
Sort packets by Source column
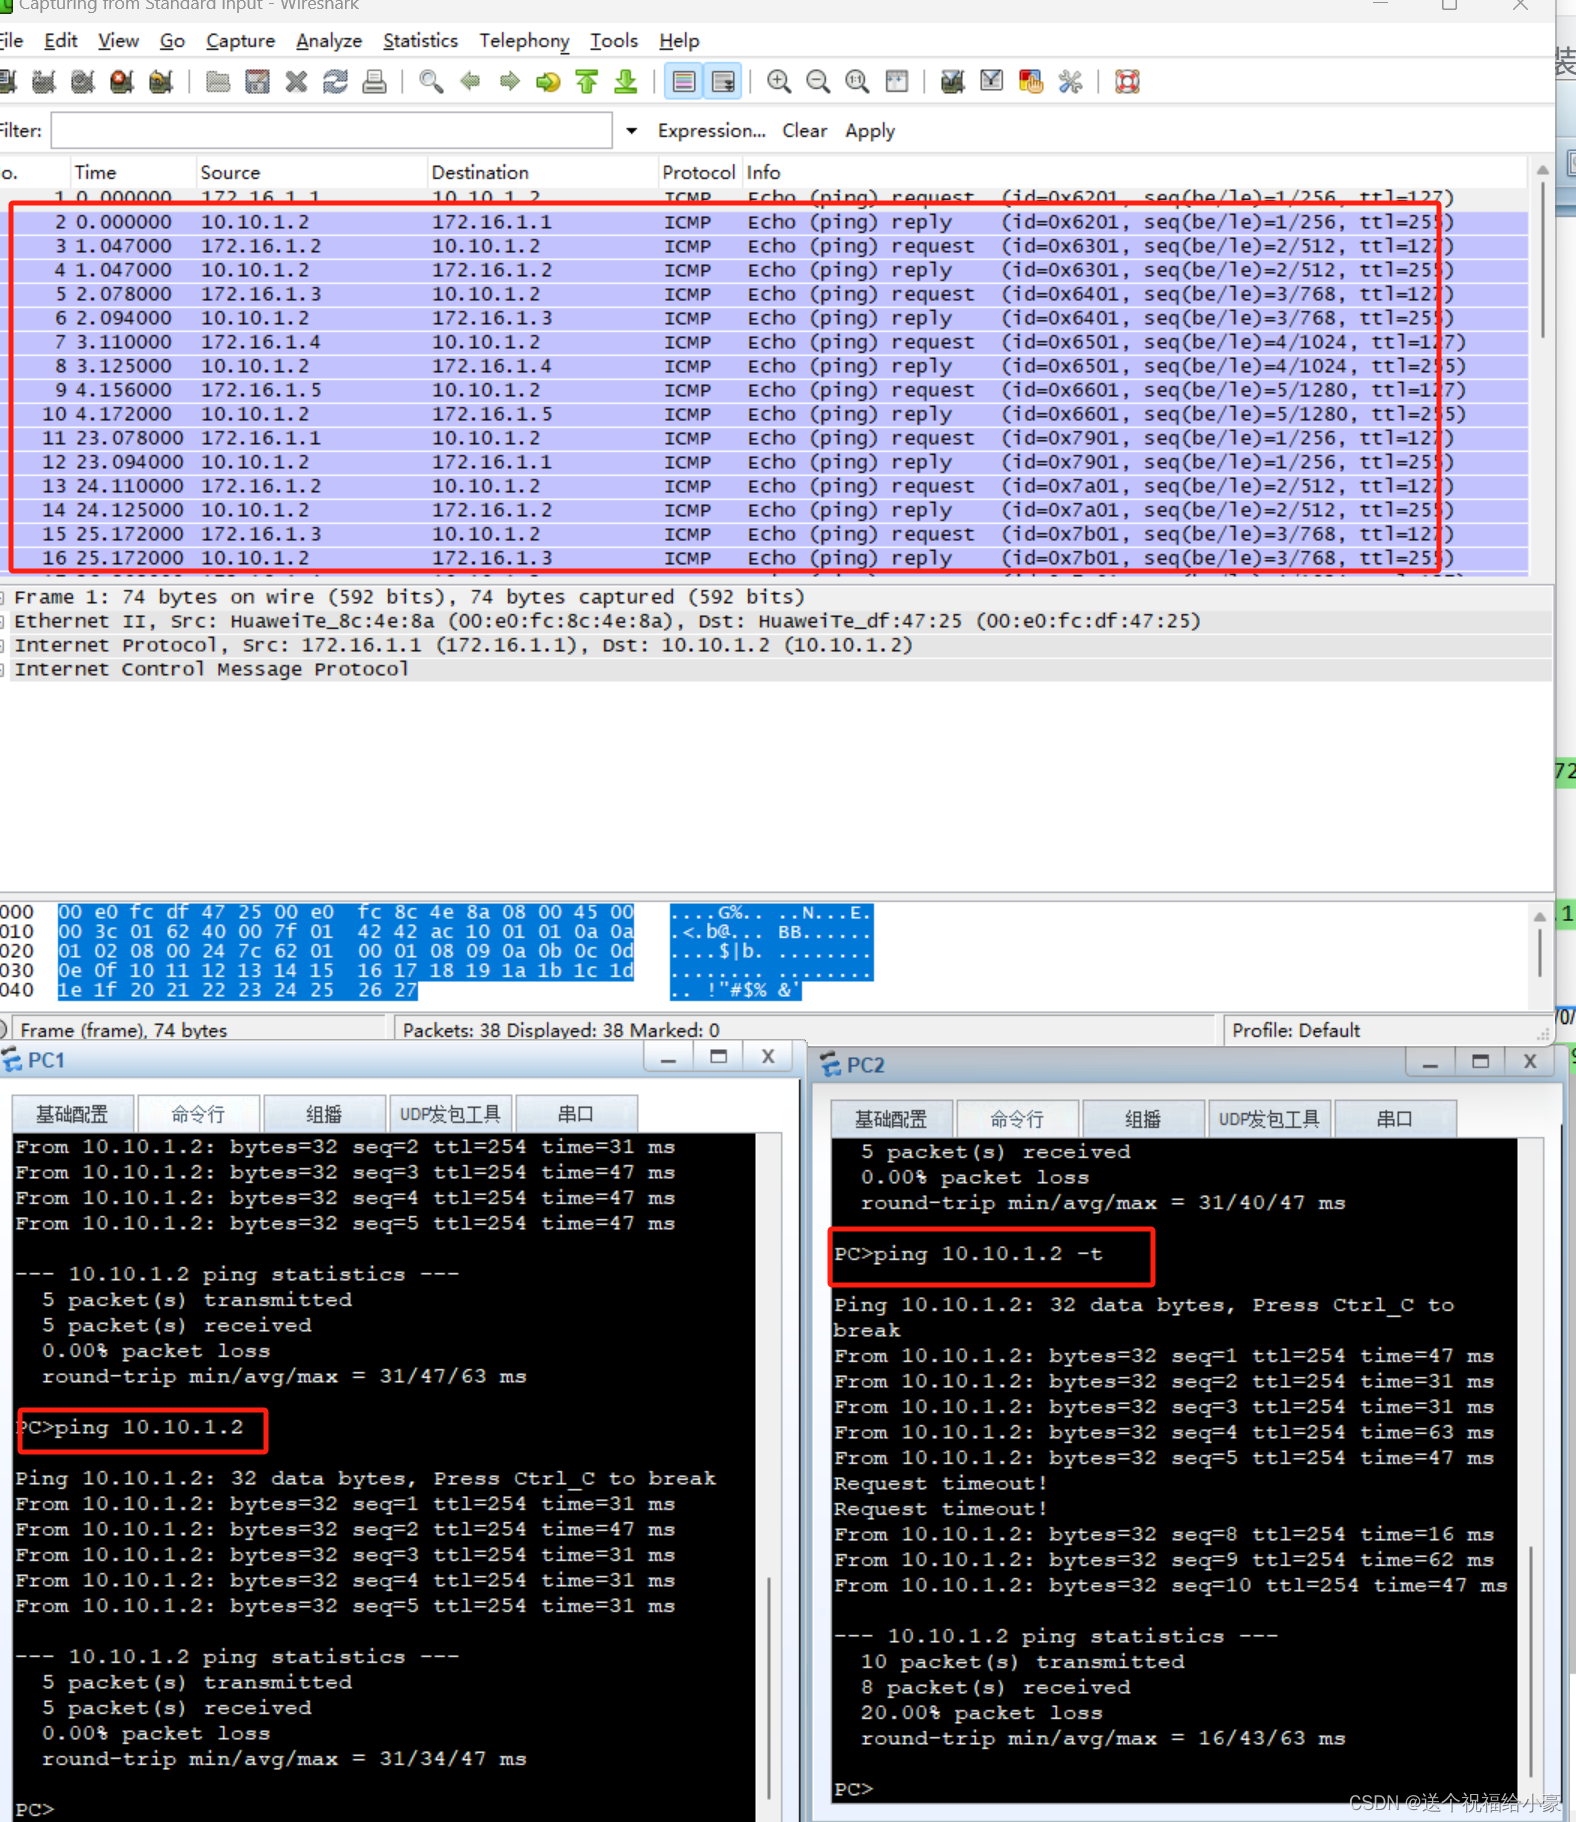[310, 172]
